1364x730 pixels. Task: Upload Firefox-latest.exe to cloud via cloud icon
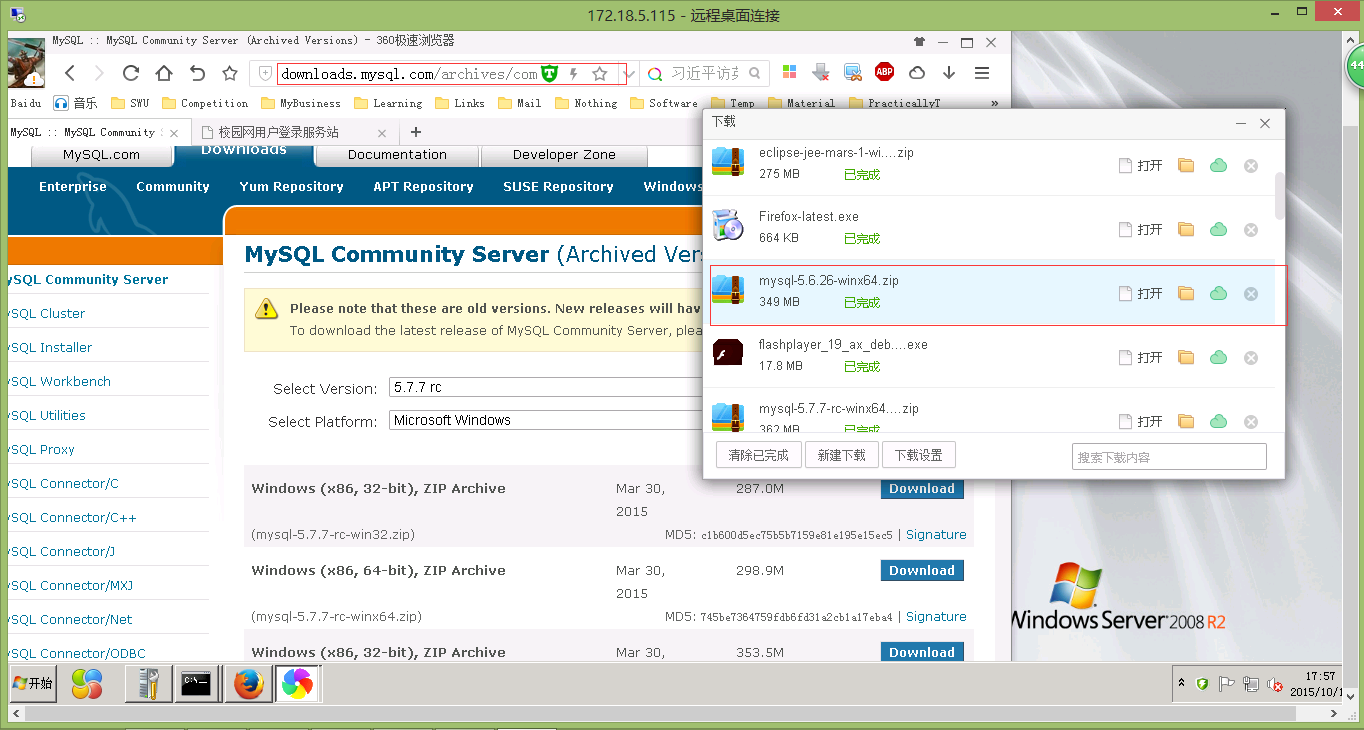1218,229
